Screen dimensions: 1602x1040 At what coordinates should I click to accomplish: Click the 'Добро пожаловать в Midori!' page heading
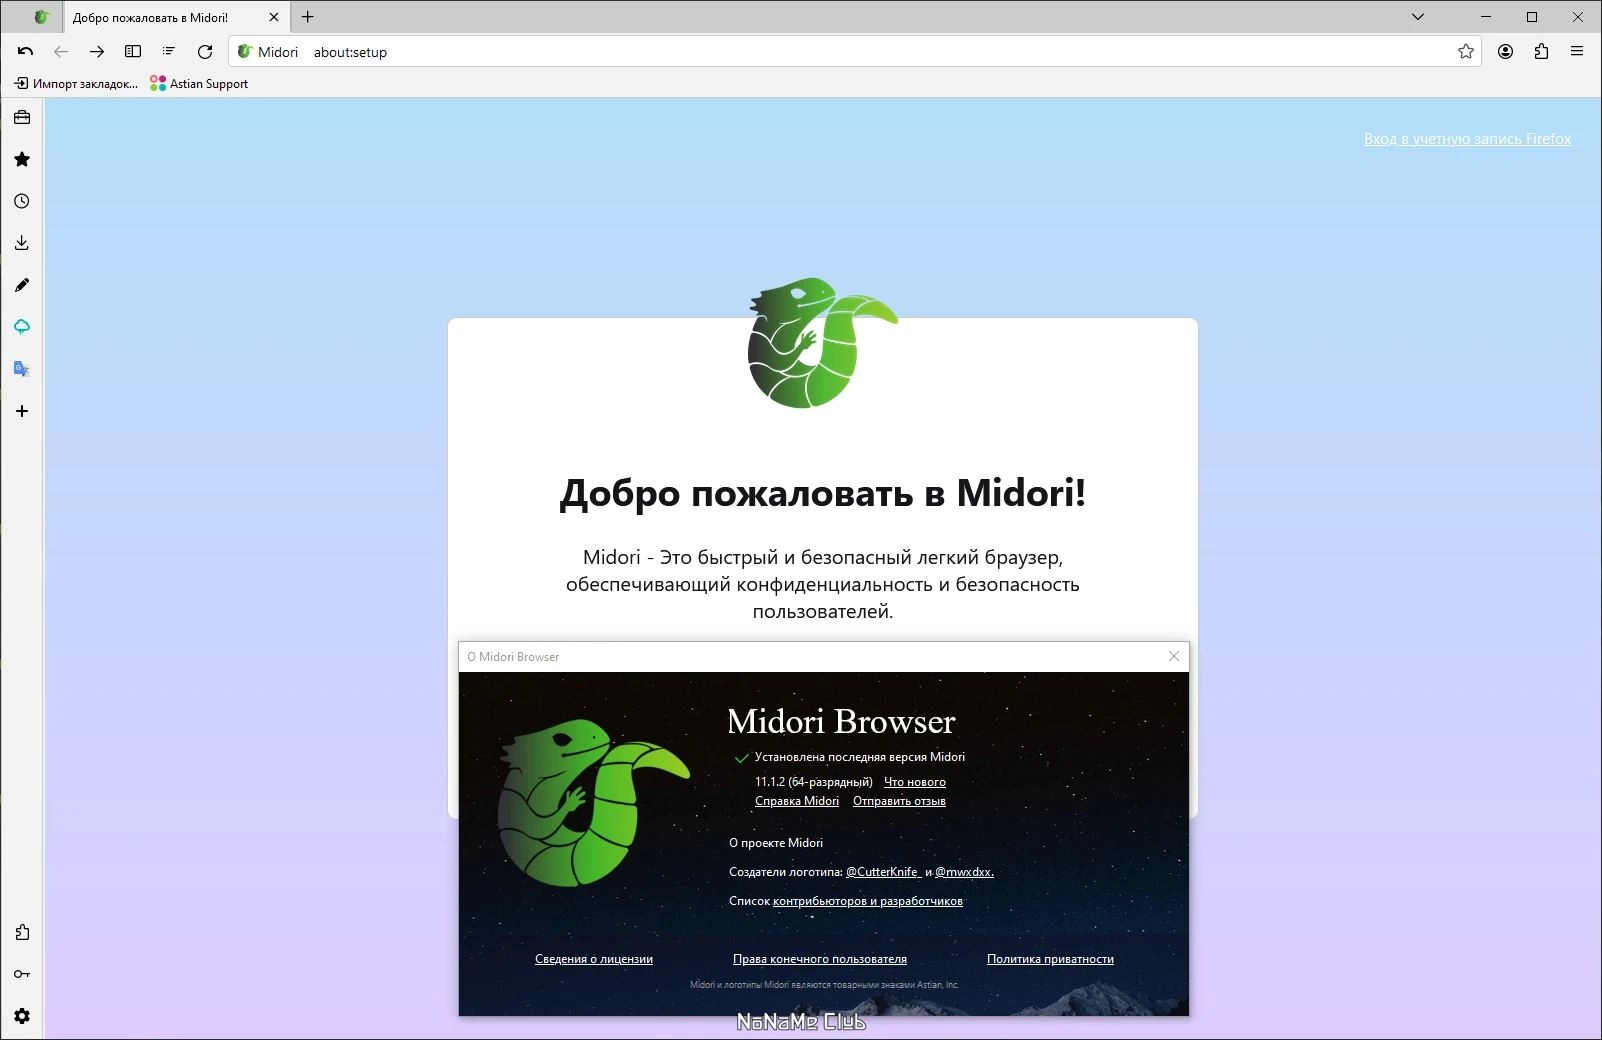822,493
